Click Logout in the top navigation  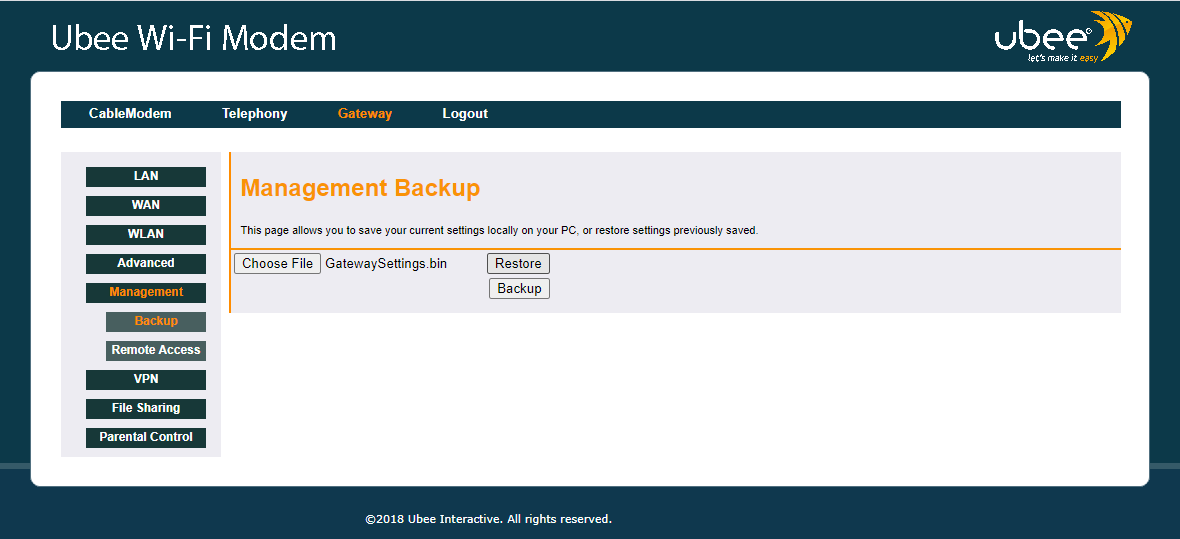[465, 114]
